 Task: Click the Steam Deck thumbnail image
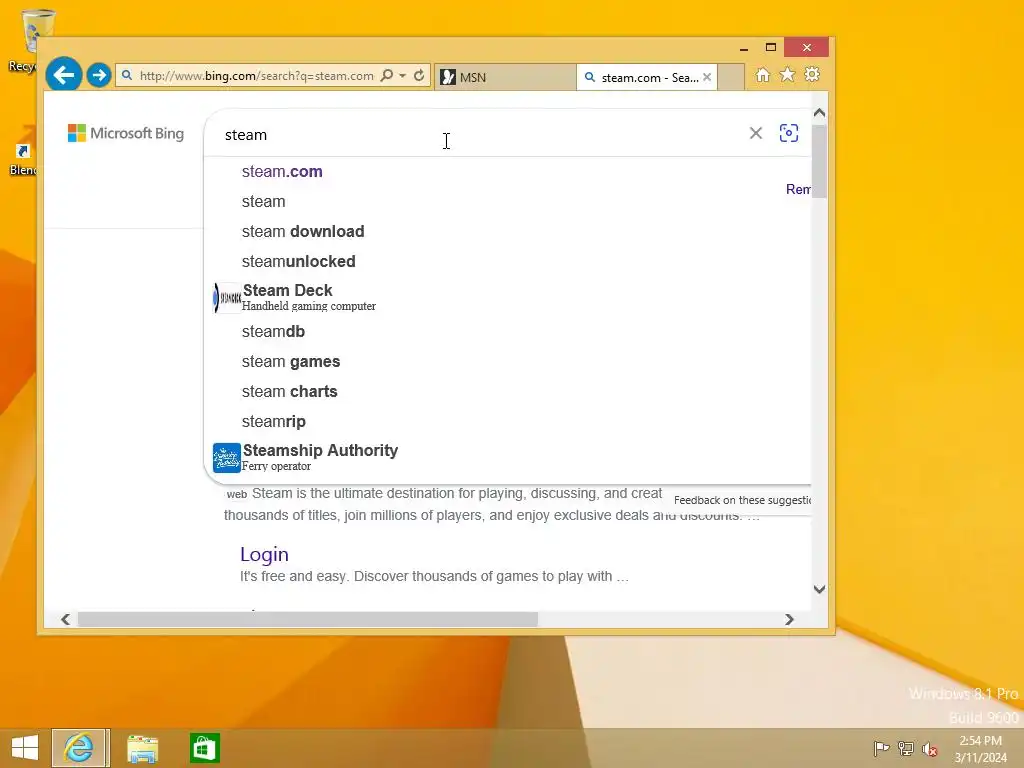tap(227, 298)
